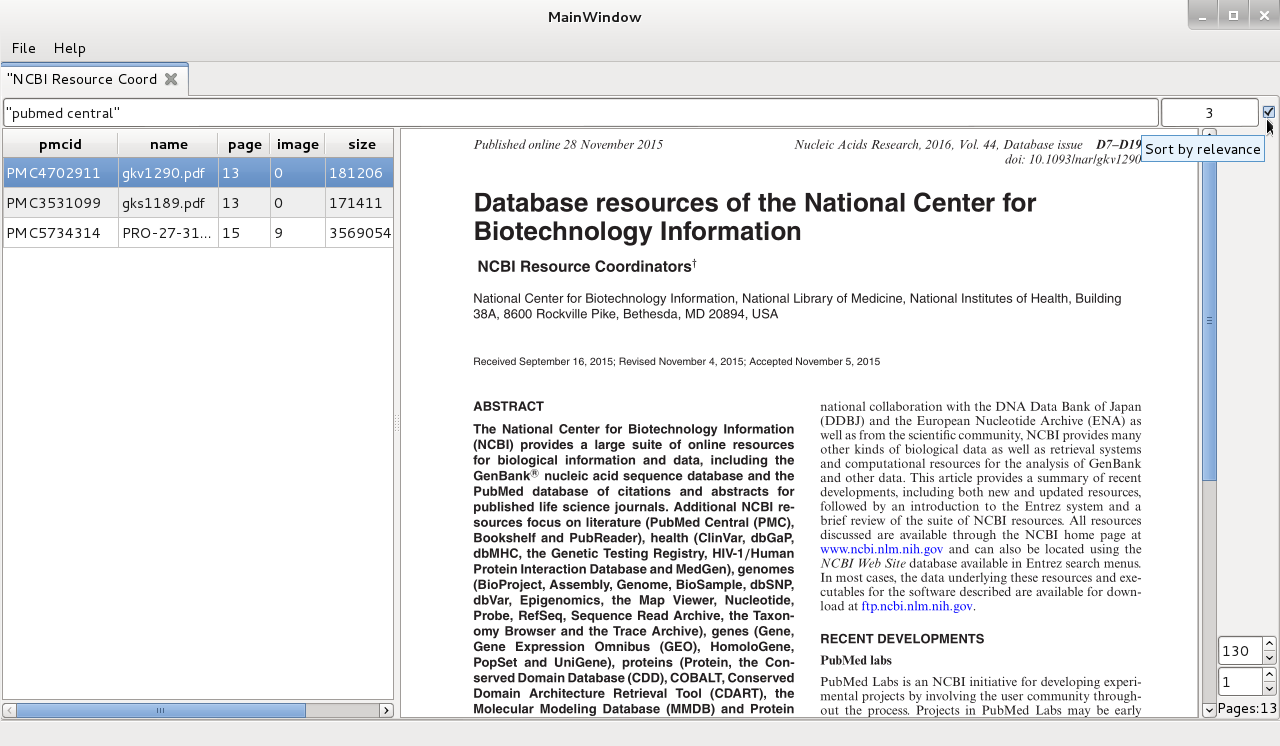Click the splitter handle between table and PDF

[x=397, y=424]
